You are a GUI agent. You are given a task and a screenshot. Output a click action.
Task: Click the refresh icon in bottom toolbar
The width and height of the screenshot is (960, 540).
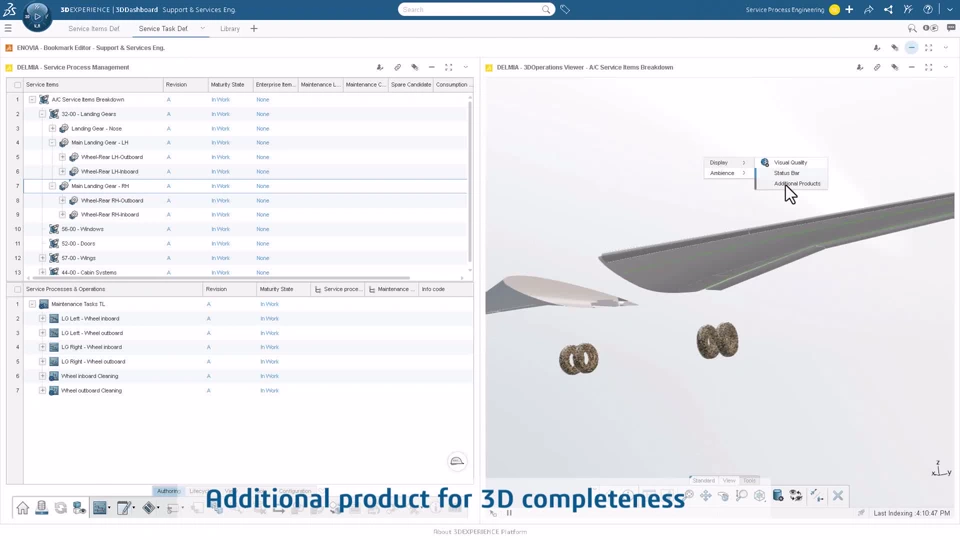(x=61, y=508)
